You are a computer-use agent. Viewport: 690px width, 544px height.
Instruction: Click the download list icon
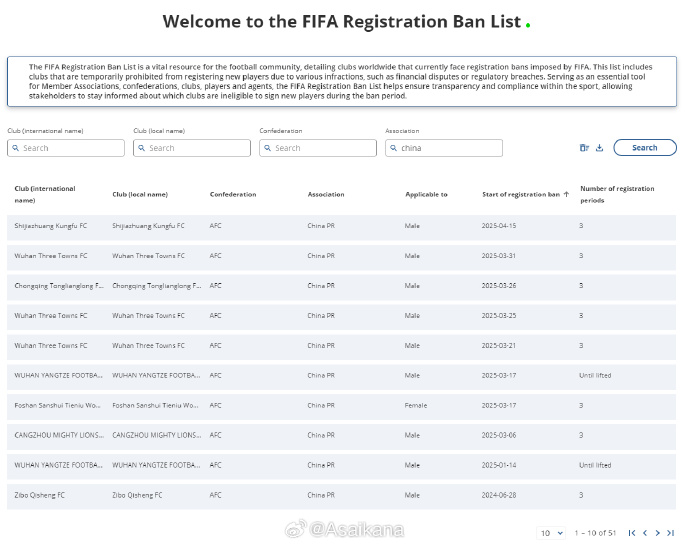[x=599, y=148]
